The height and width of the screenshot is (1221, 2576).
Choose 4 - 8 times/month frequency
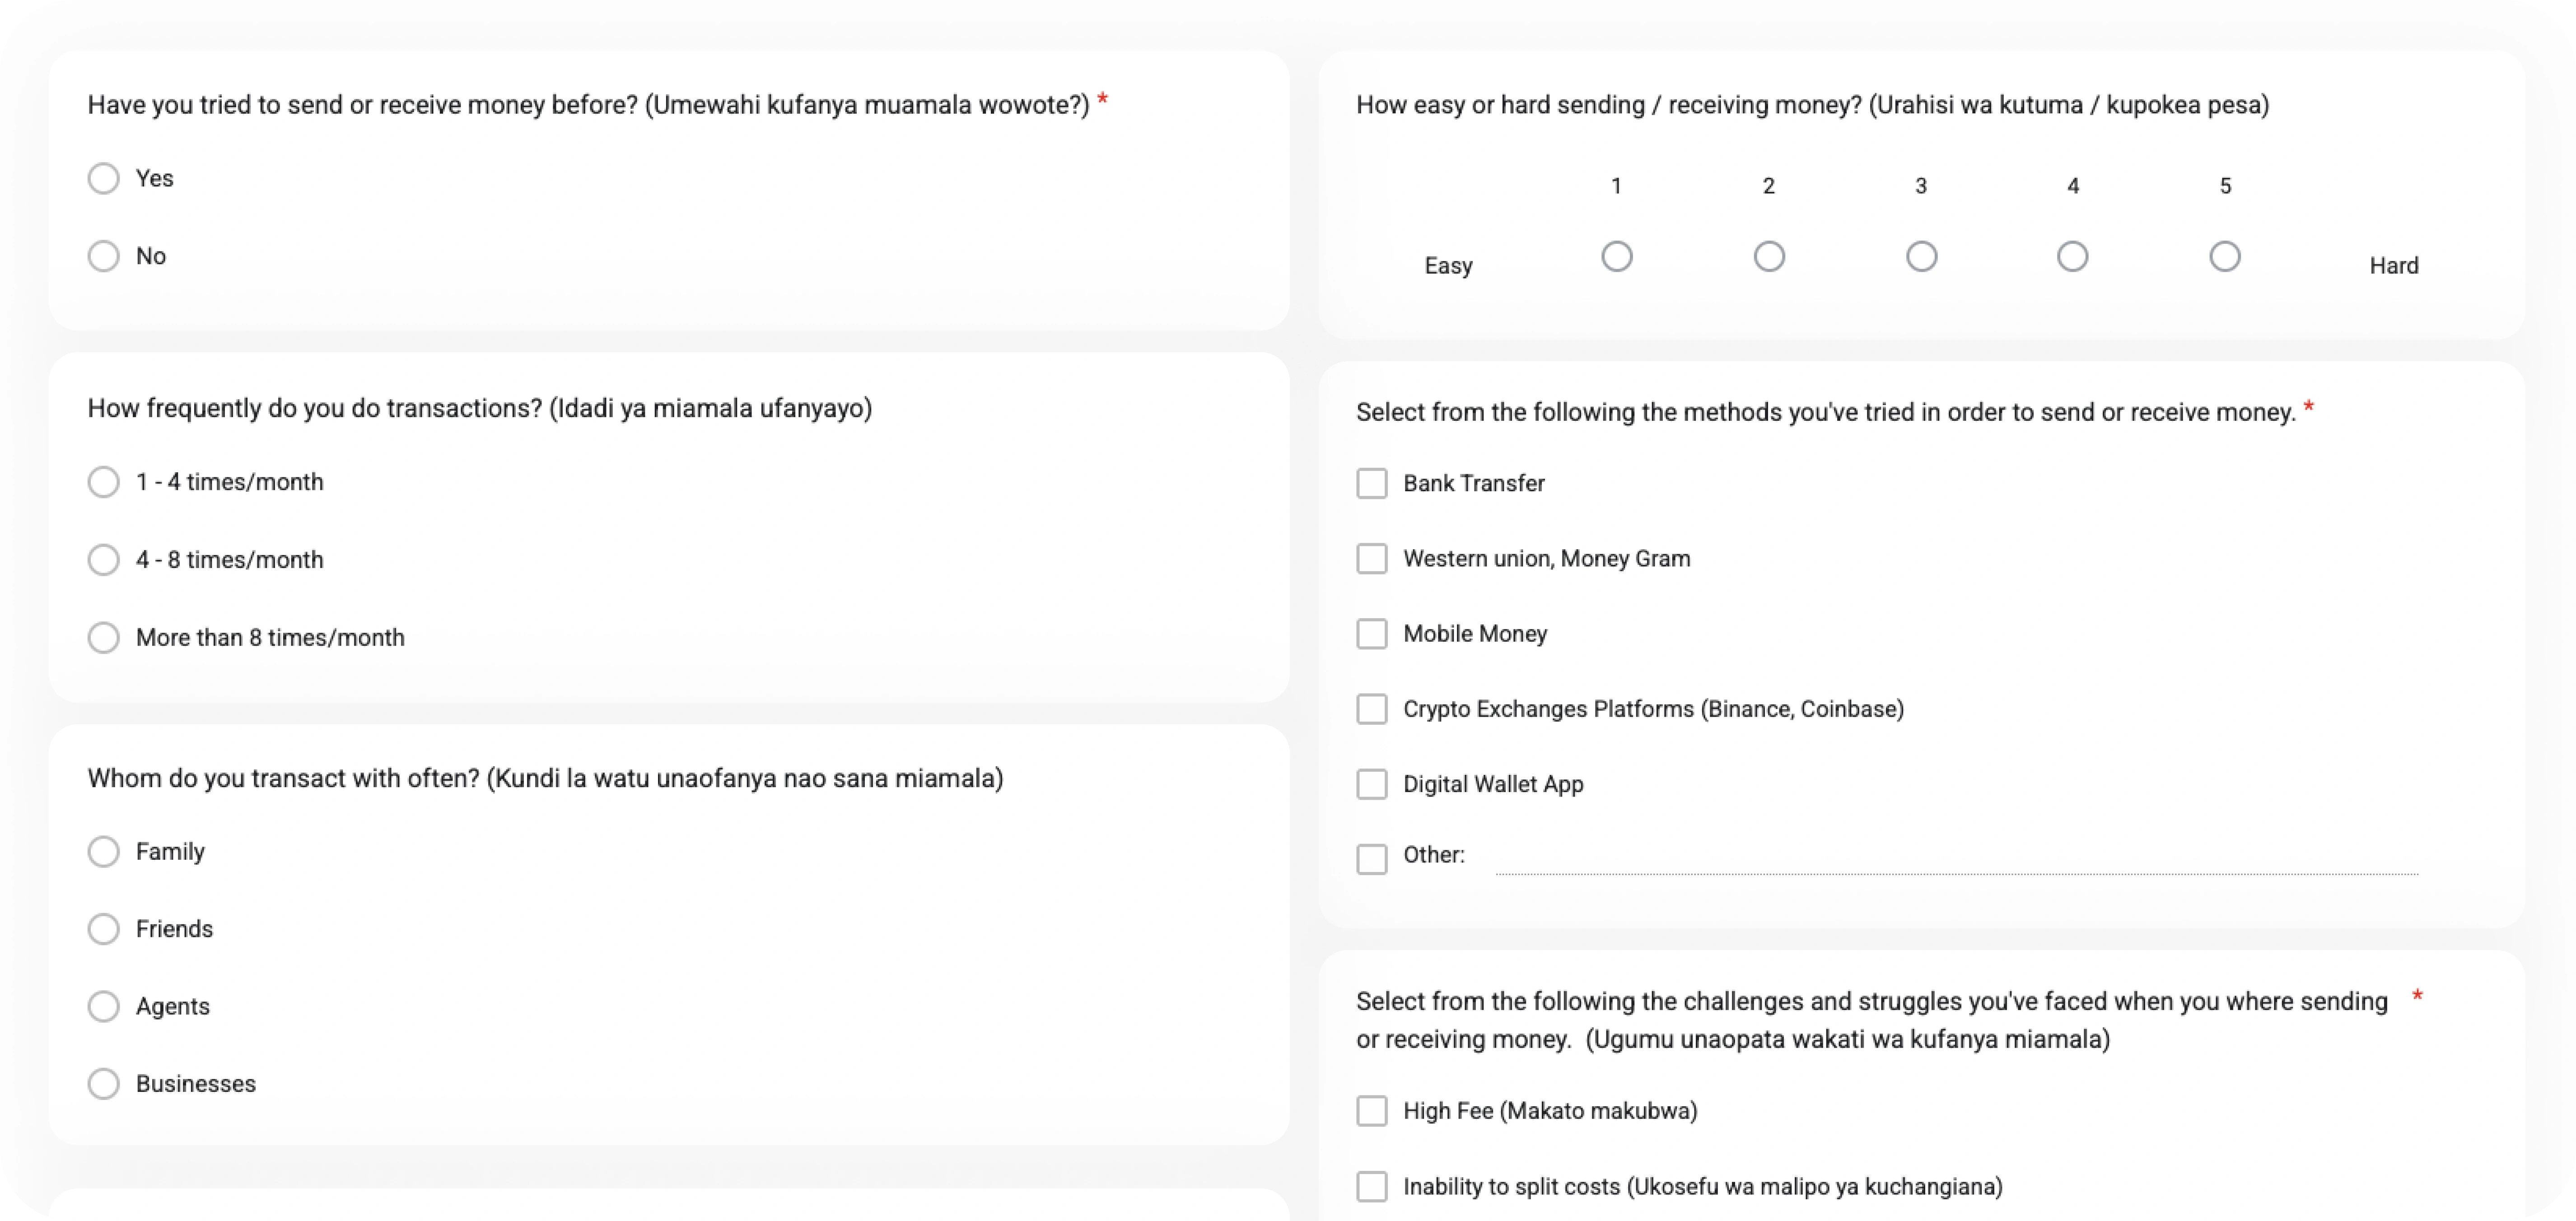(103, 560)
